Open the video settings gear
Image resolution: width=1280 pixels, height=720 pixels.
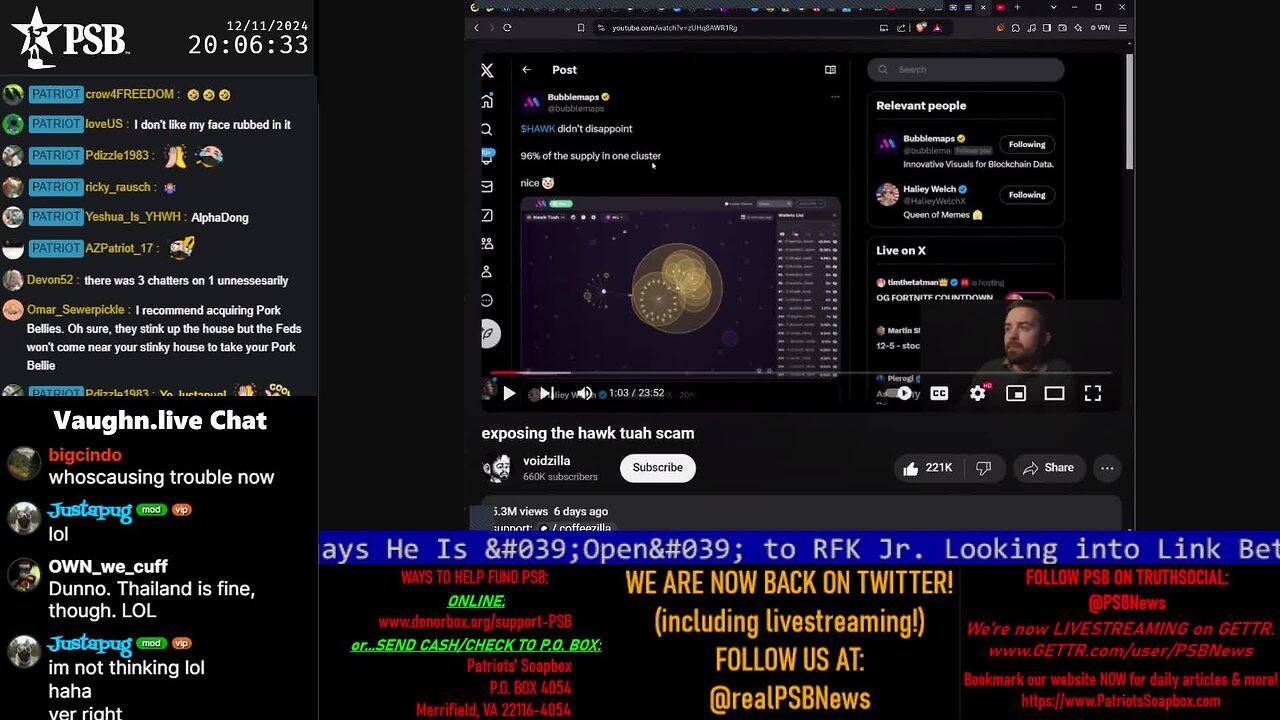[x=977, y=394]
